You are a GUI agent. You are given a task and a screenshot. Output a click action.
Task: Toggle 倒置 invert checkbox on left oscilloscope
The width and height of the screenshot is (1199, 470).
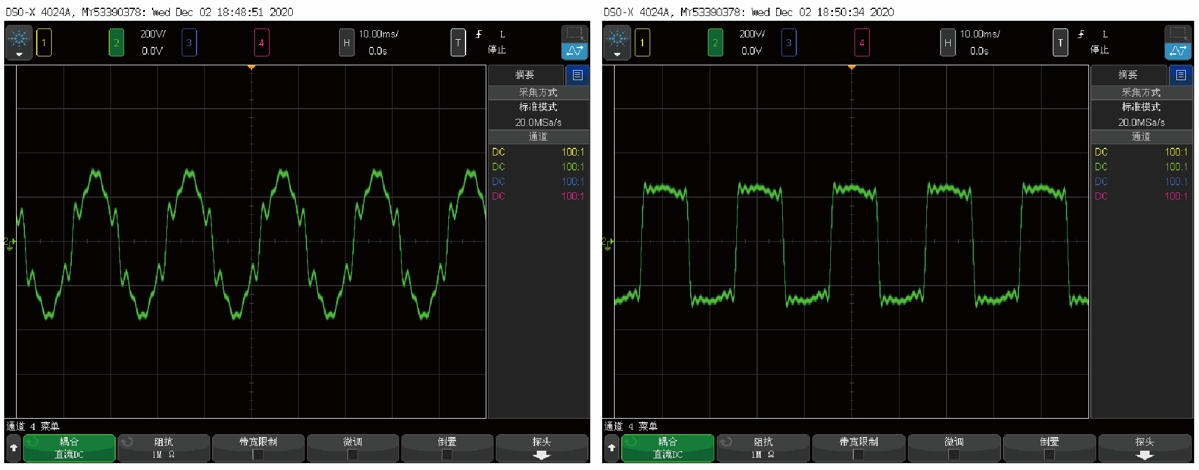[x=447, y=454]
